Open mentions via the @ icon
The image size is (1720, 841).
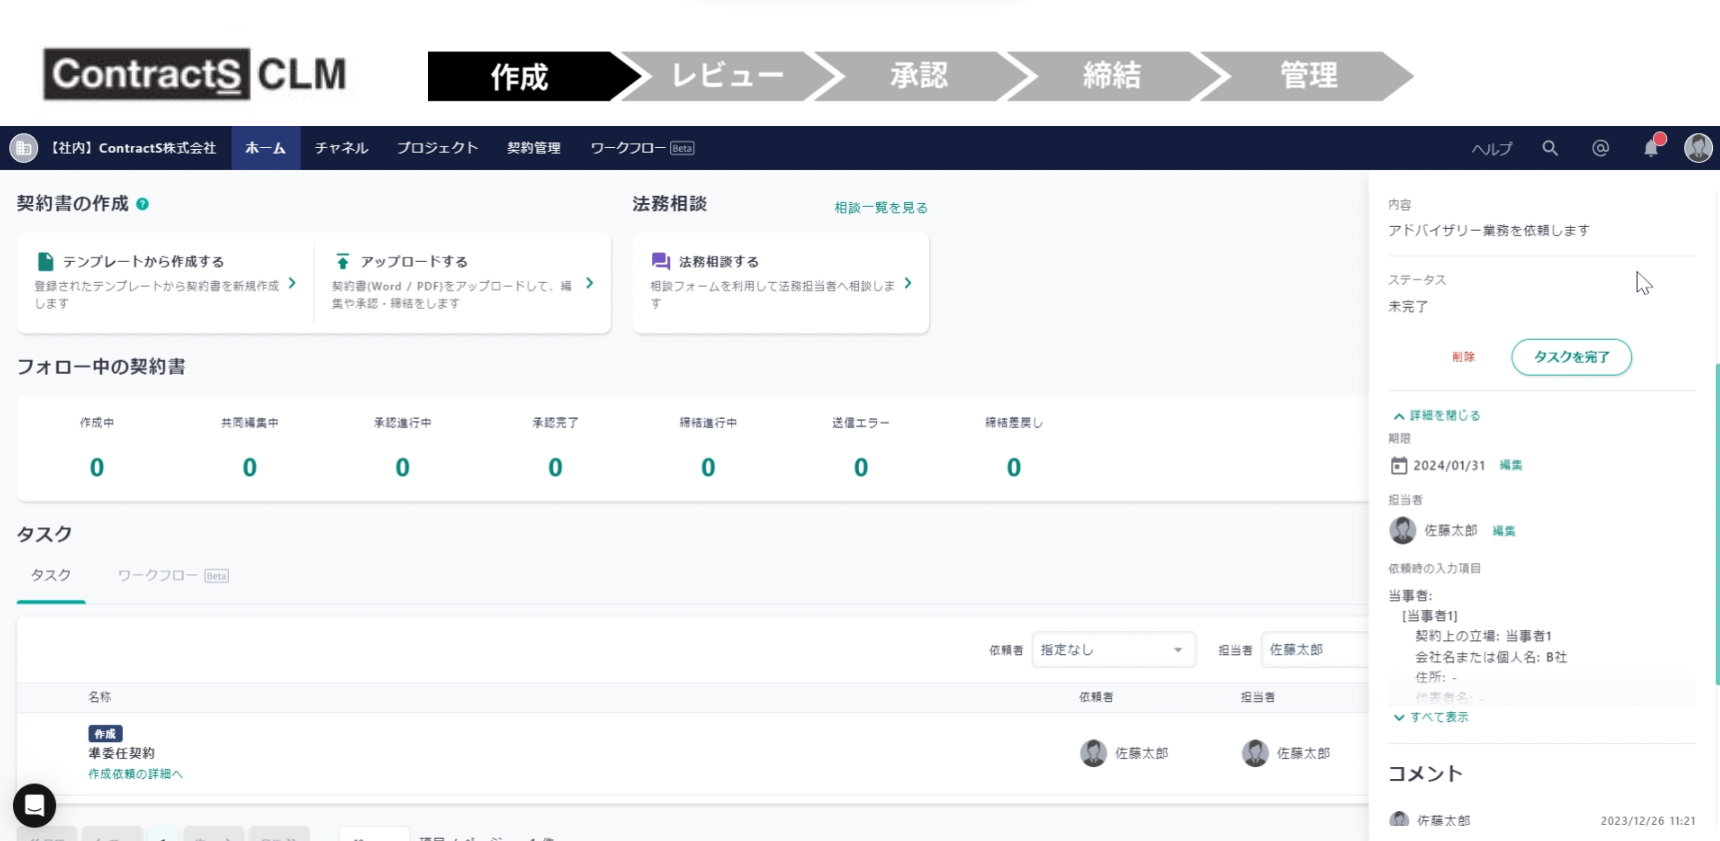[1600, 148]
